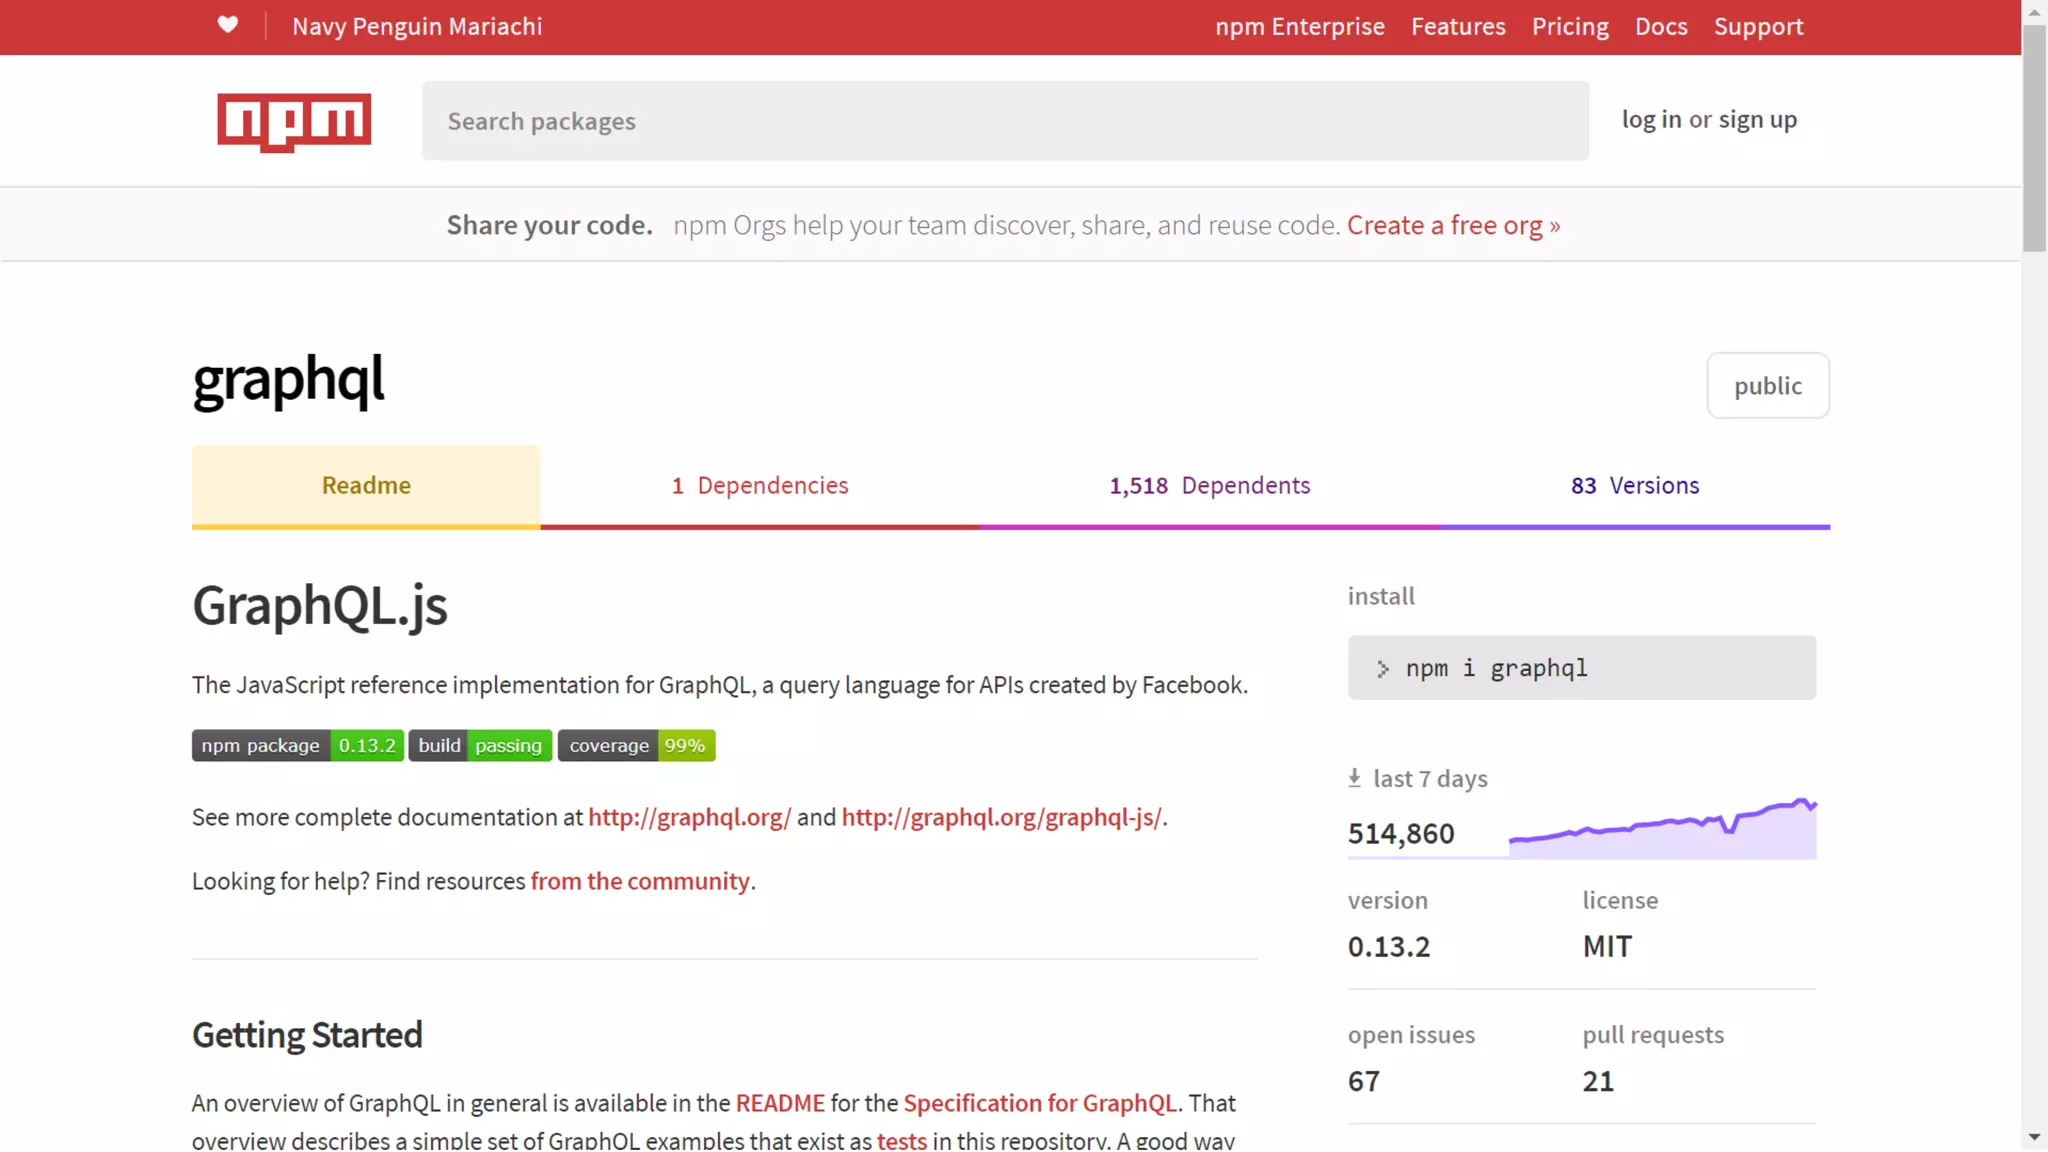Click the public badge button

(x=1767, y=386)
